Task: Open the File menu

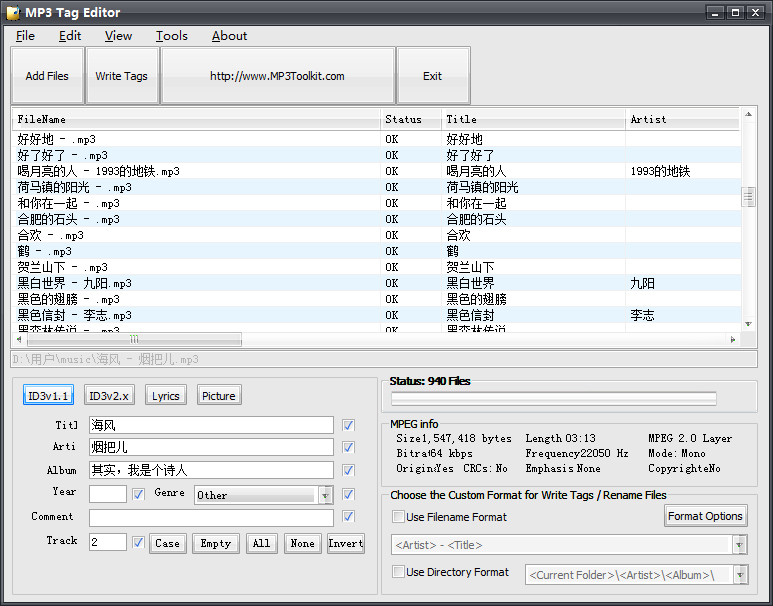Action: click(x=25, y=36)
